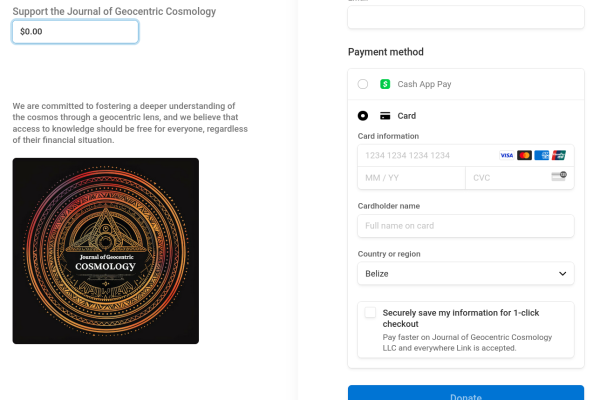The width and height of the screenshot is (600, 400).
Task: Click the donation amount field showing $0.00
Action: click(x=75, y=32)
